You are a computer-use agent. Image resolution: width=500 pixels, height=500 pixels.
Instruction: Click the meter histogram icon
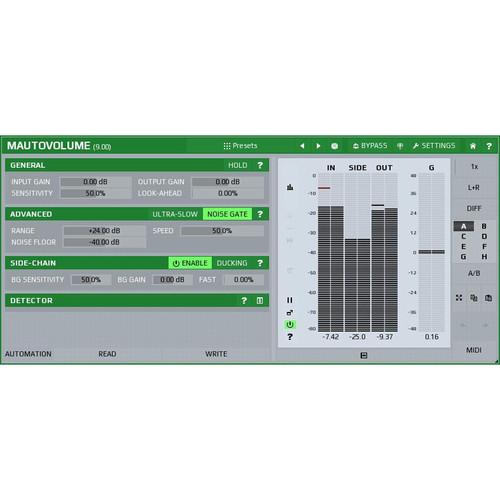pyautogui.click(x=290, y=187)
